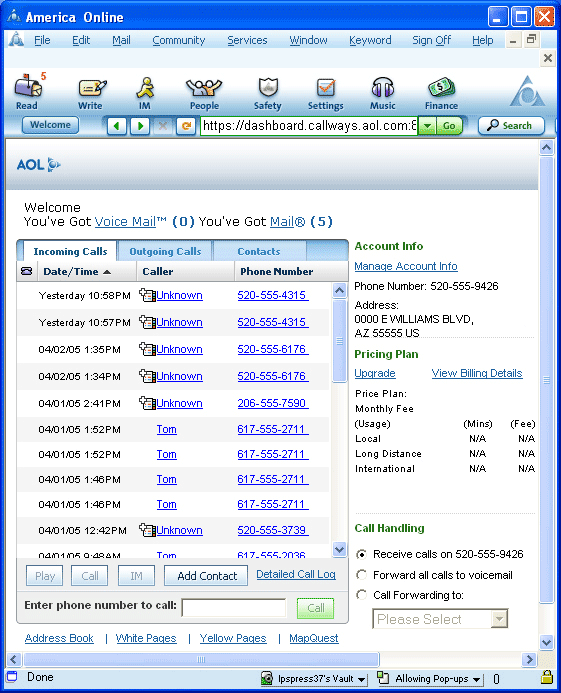Launch the IM running man icon

(x=145, y=93)
